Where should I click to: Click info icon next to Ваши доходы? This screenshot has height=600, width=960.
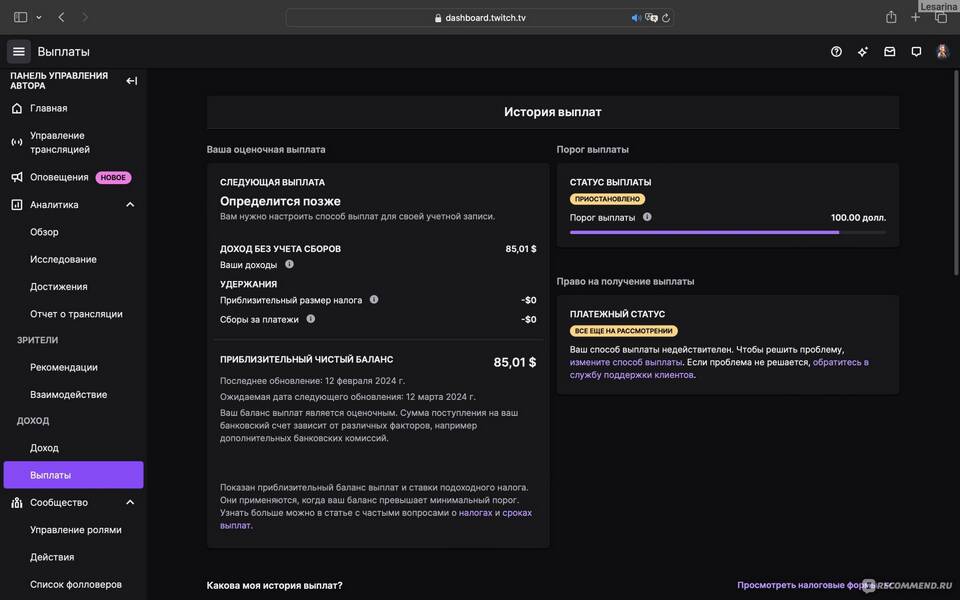coord(289,265)
